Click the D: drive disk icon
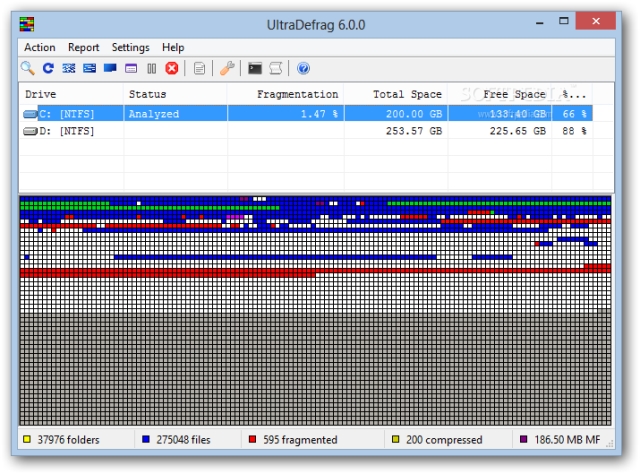 (30, 131)
